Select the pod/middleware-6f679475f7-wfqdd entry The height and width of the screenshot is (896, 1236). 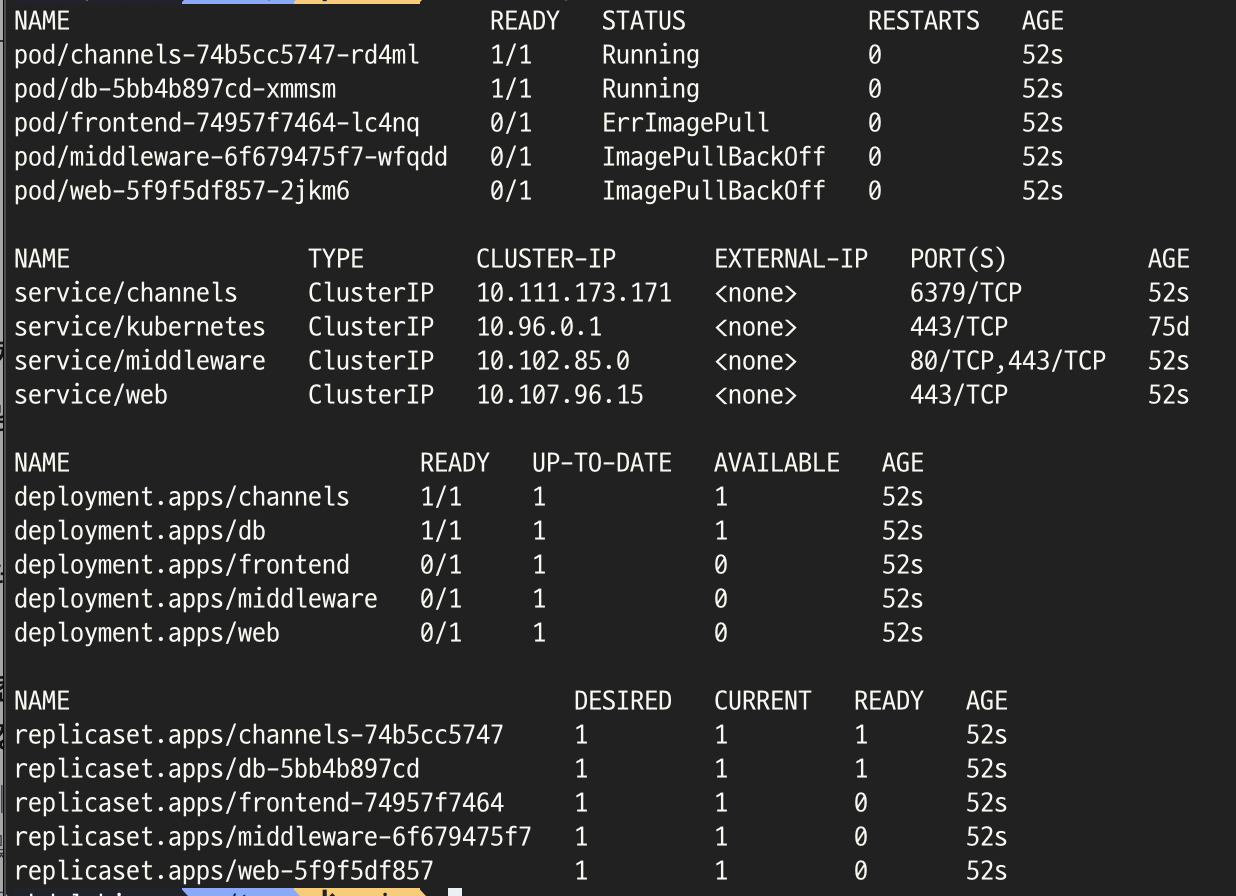coord(231,157)
